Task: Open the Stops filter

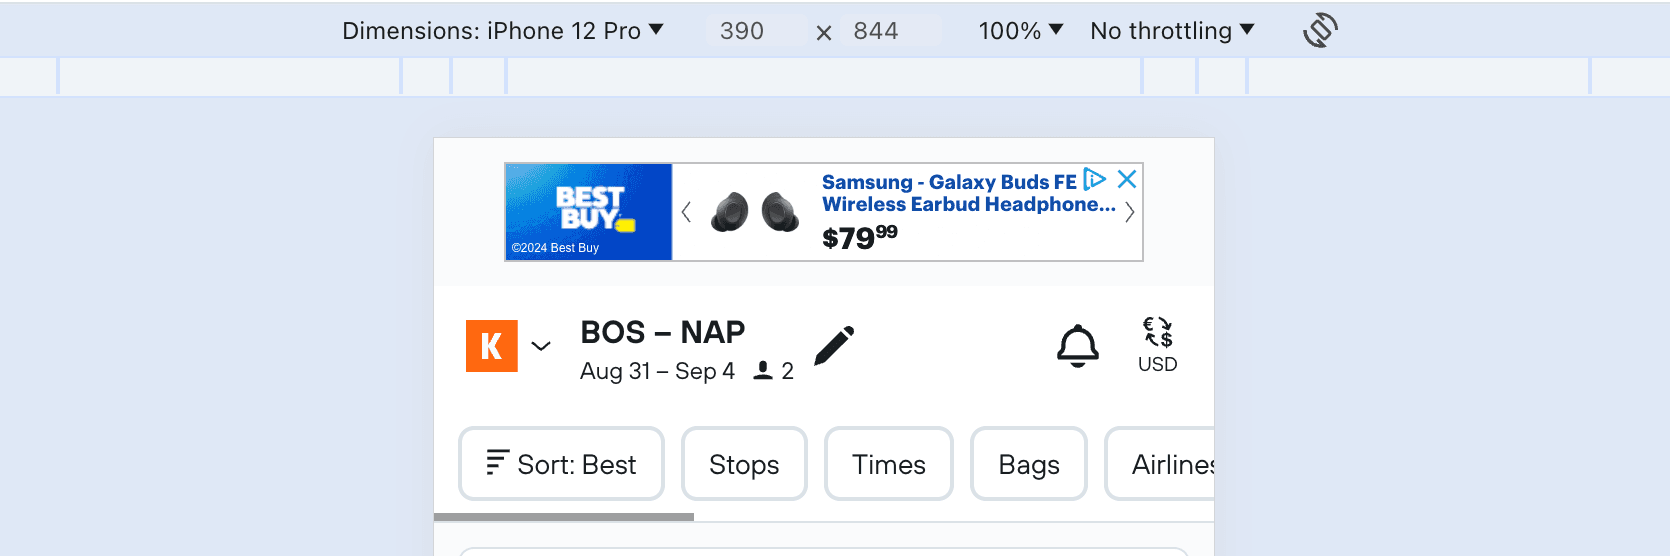Action: pyautogui.click(x=744, y=464)
